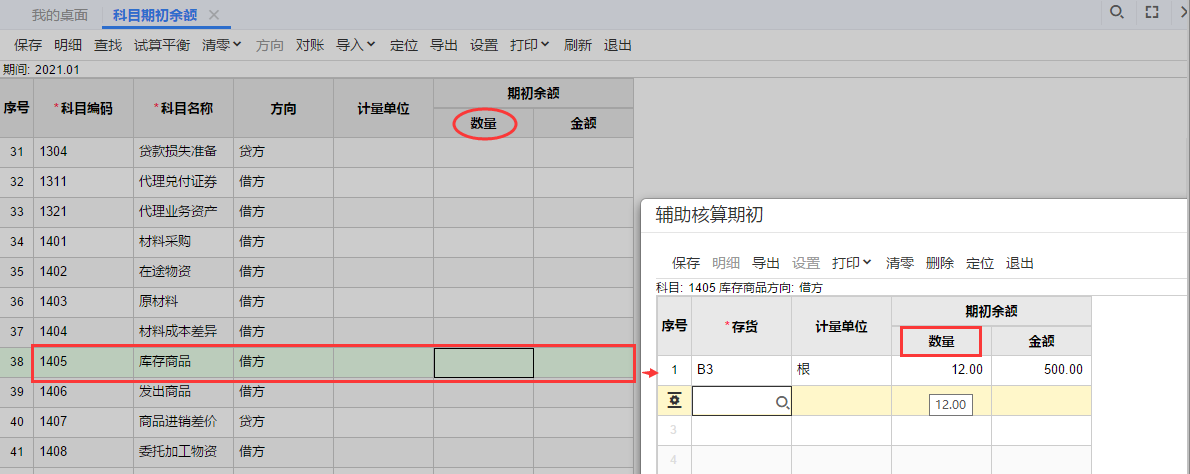Click the search magnifier icon at top right
Image resolution: width=1190 pixels, height=474 pixels.
click(x=1116, y=11)
